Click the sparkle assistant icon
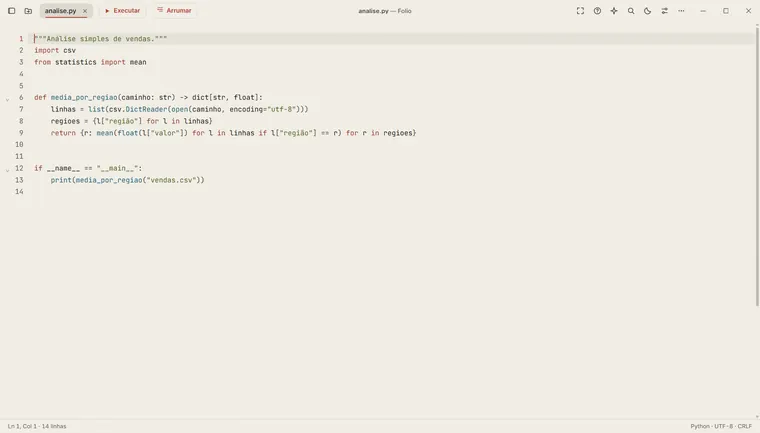Screen dimensions: 760x433 [614, 11]
